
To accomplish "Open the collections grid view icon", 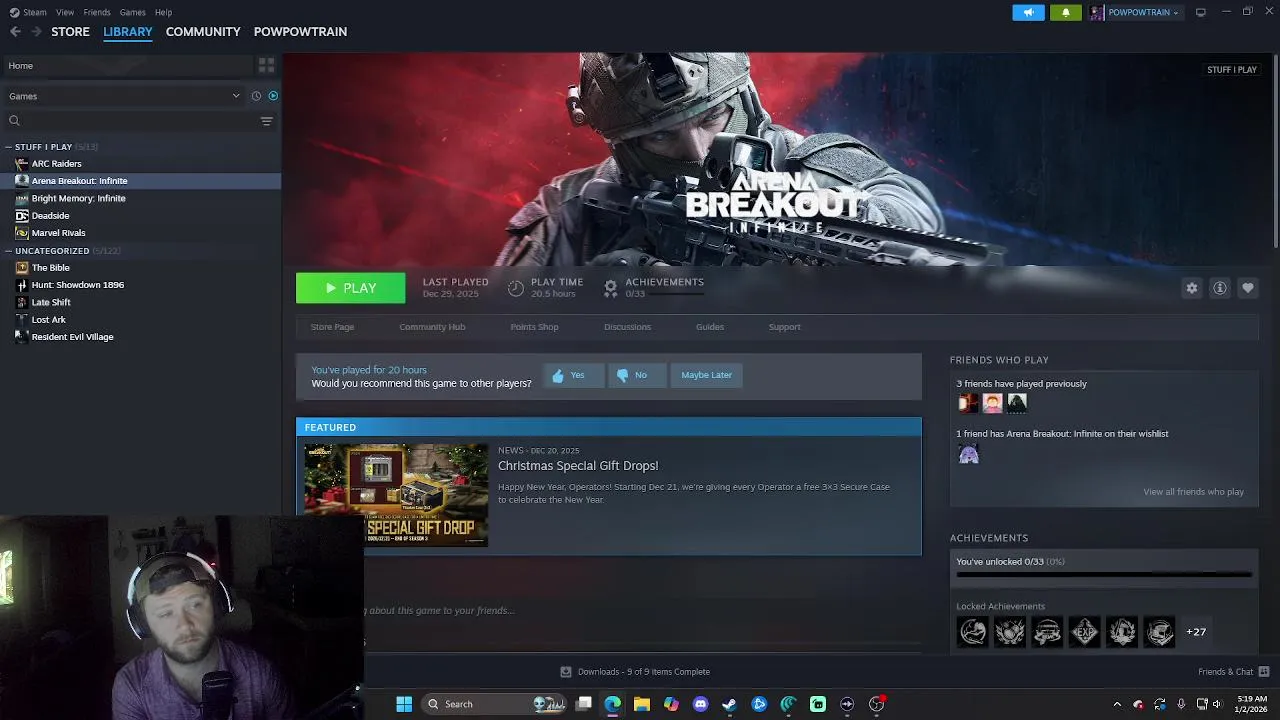I will click(266, 65).
